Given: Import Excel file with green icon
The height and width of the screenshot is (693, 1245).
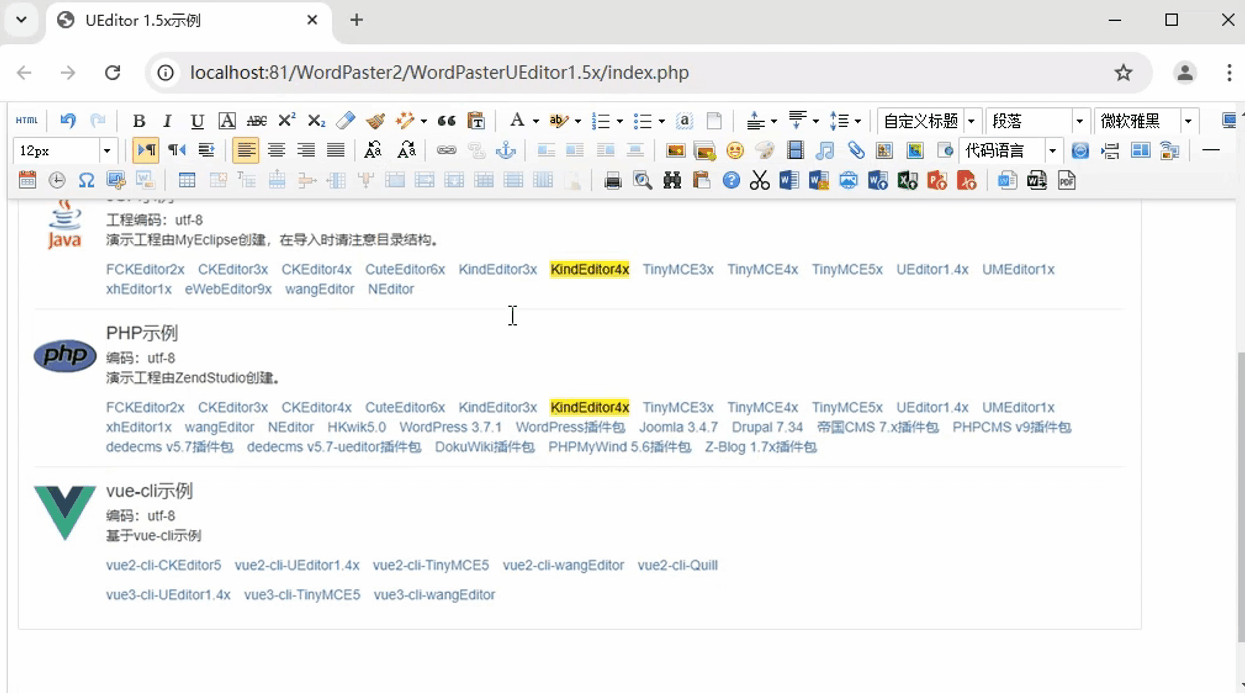Looking at the screenshot, I should [908, 181].
